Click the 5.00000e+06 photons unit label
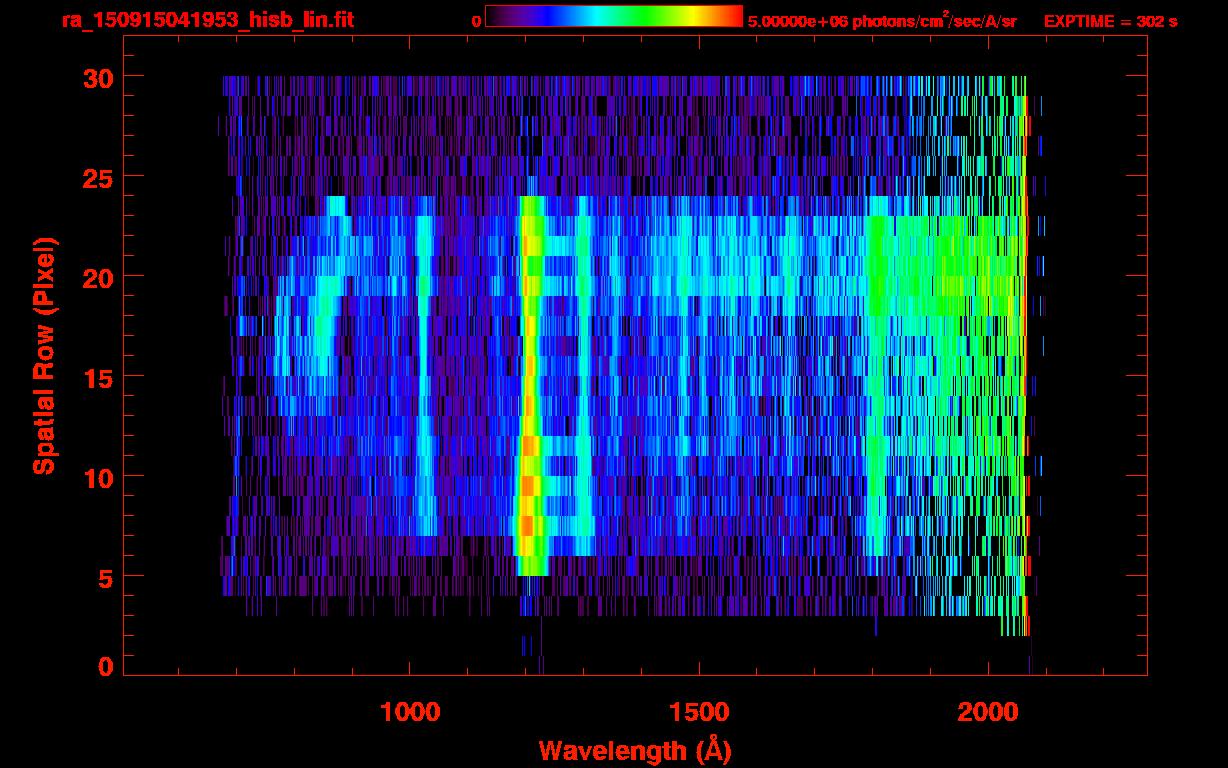The image size is (1228, 768). 882,20
